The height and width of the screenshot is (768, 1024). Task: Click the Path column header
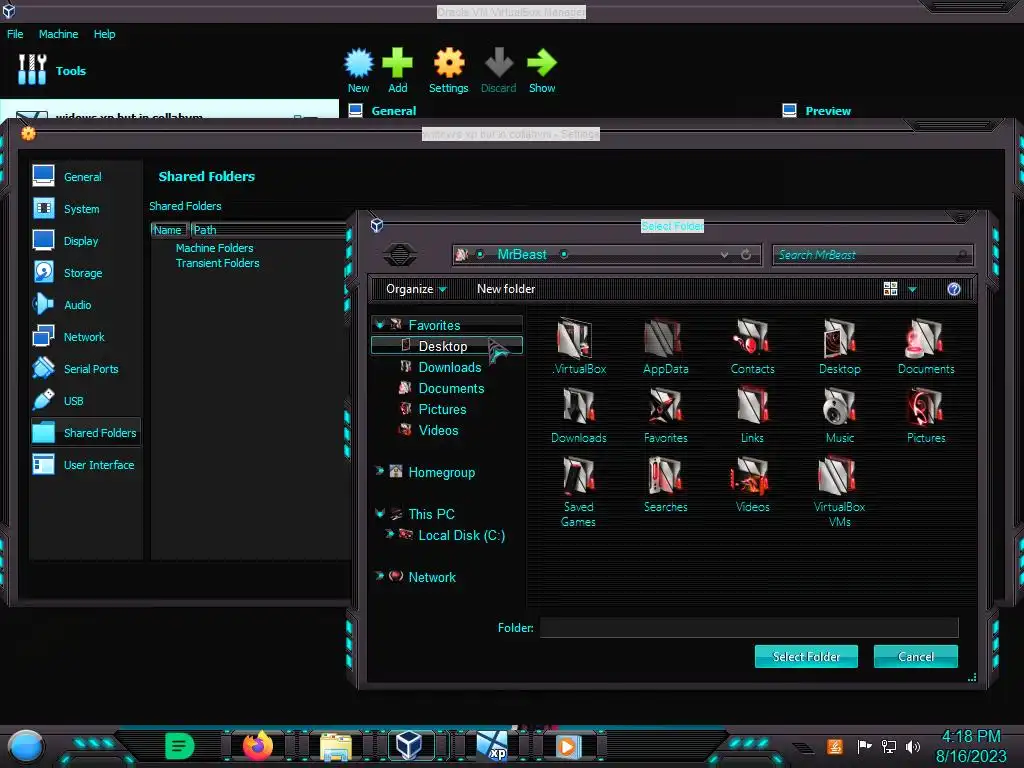click(x=269, y=230)
